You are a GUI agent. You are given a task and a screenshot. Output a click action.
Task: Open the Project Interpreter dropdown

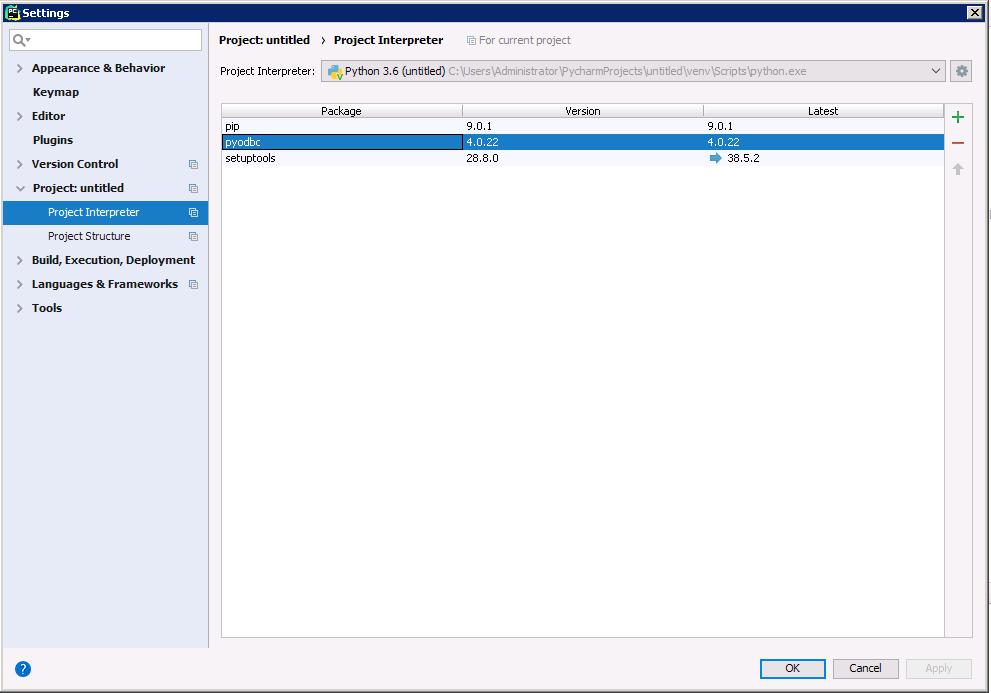tap(937, 71)
